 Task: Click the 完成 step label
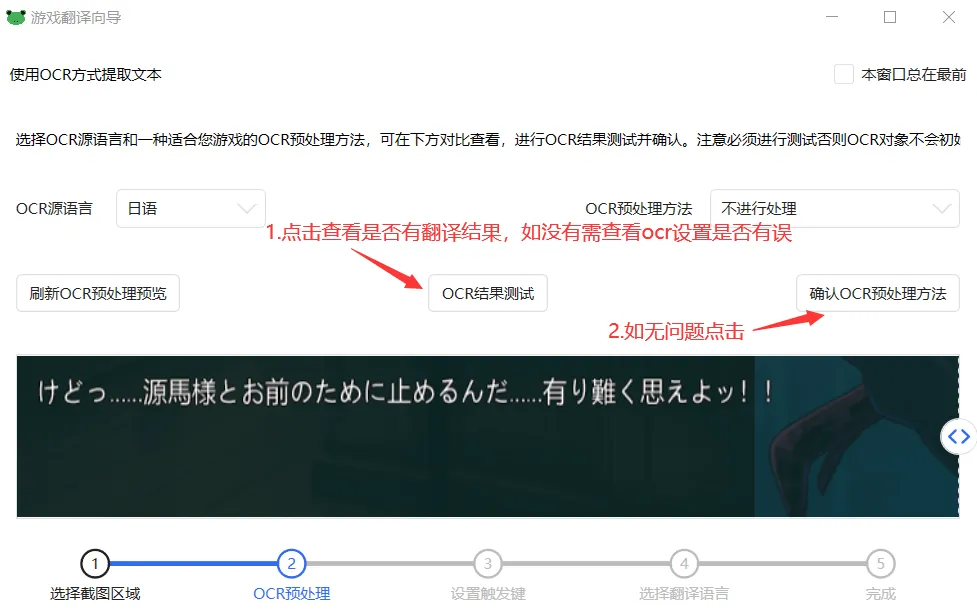(880, 593)
